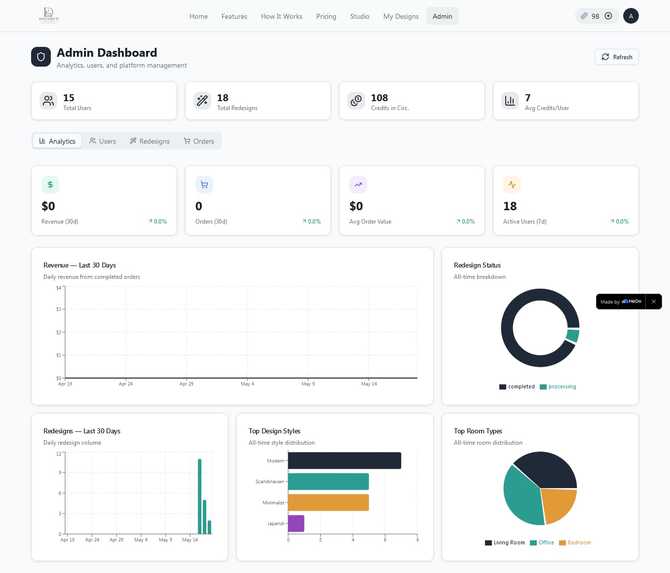670x573 pixels.
Task: Open the user avatar menu labeled A
Action: pyautogui.click(x=631, y=16)
